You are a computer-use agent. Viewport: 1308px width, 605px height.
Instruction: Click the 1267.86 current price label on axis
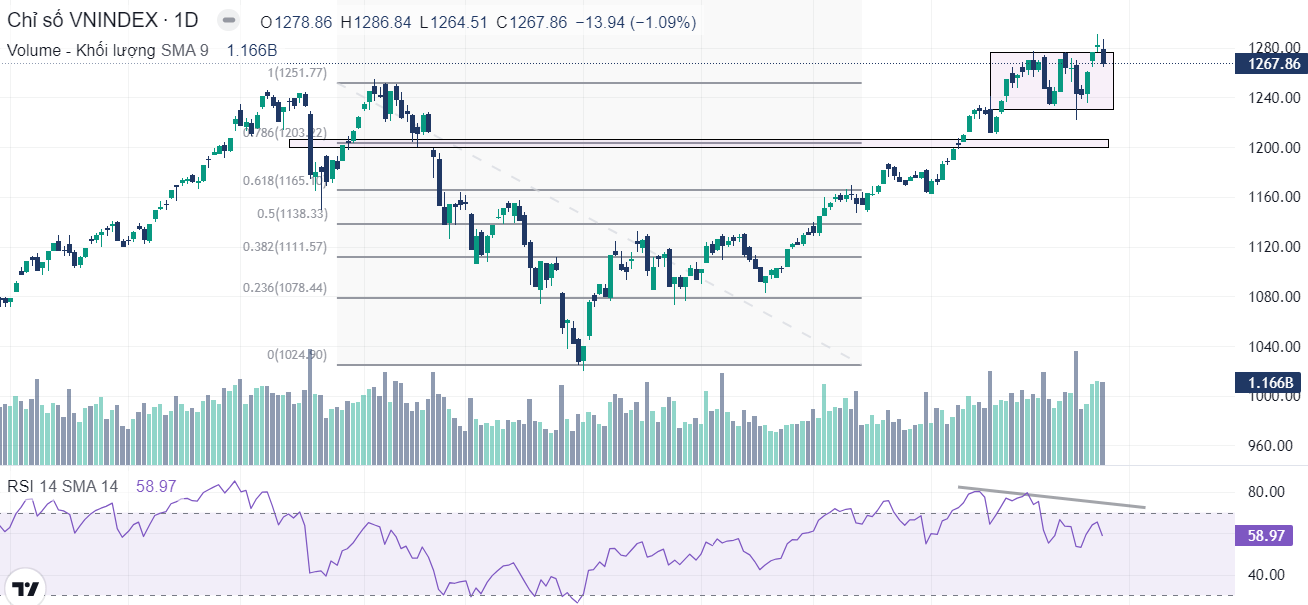pos(1268,64)
